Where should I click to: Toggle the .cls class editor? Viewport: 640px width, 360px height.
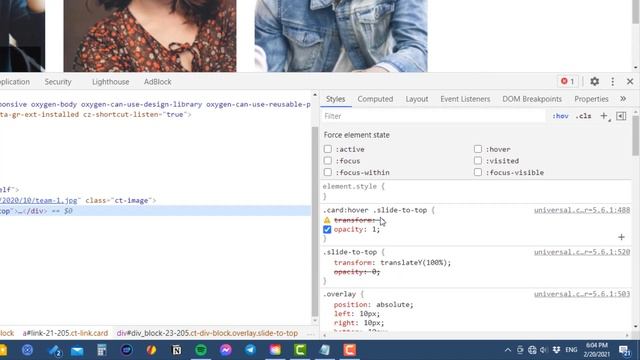(583, 116)
